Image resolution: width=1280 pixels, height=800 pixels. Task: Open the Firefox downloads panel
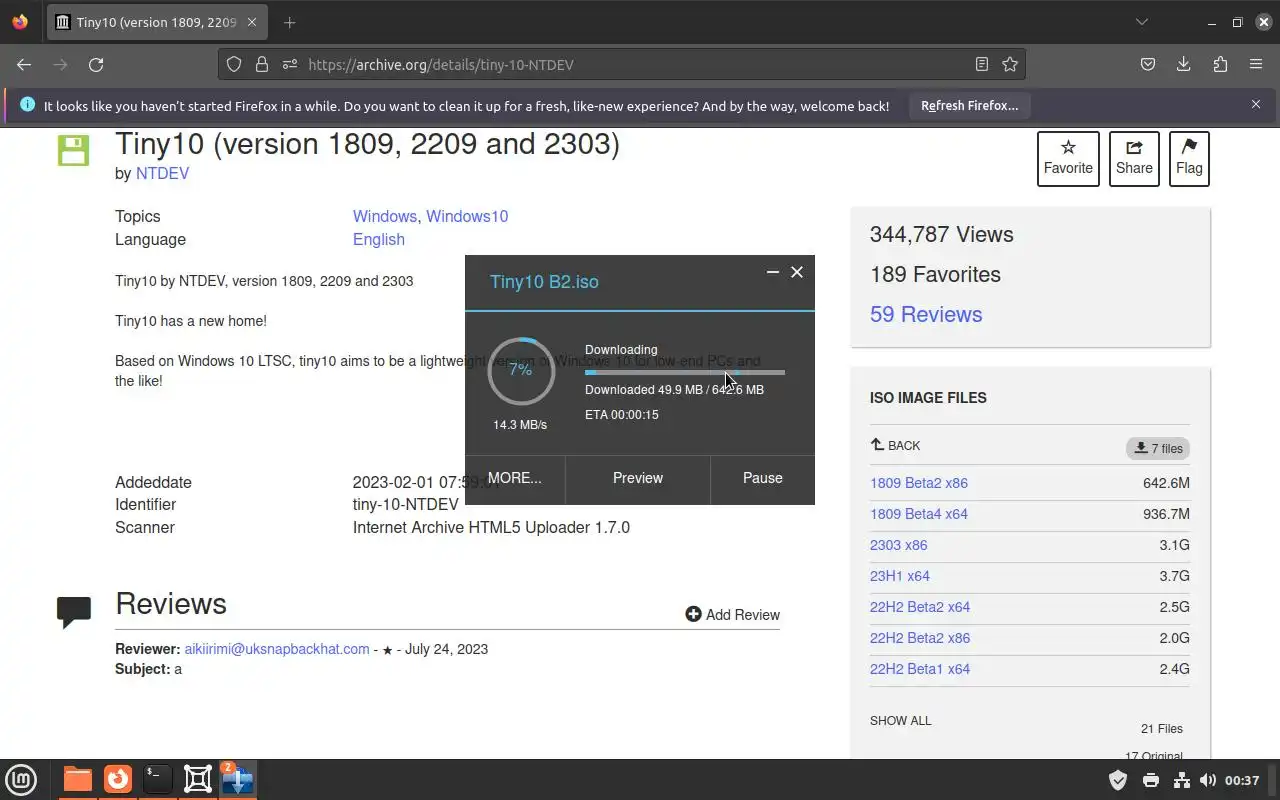click(1184, 64)
